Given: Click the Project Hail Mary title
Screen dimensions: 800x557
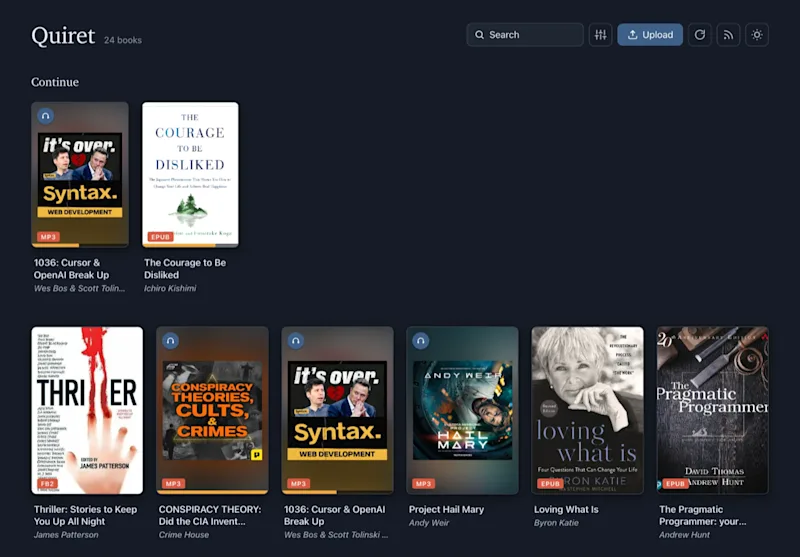Looking at the screenshot, I should pyautogui.click(x=446, y=509).
